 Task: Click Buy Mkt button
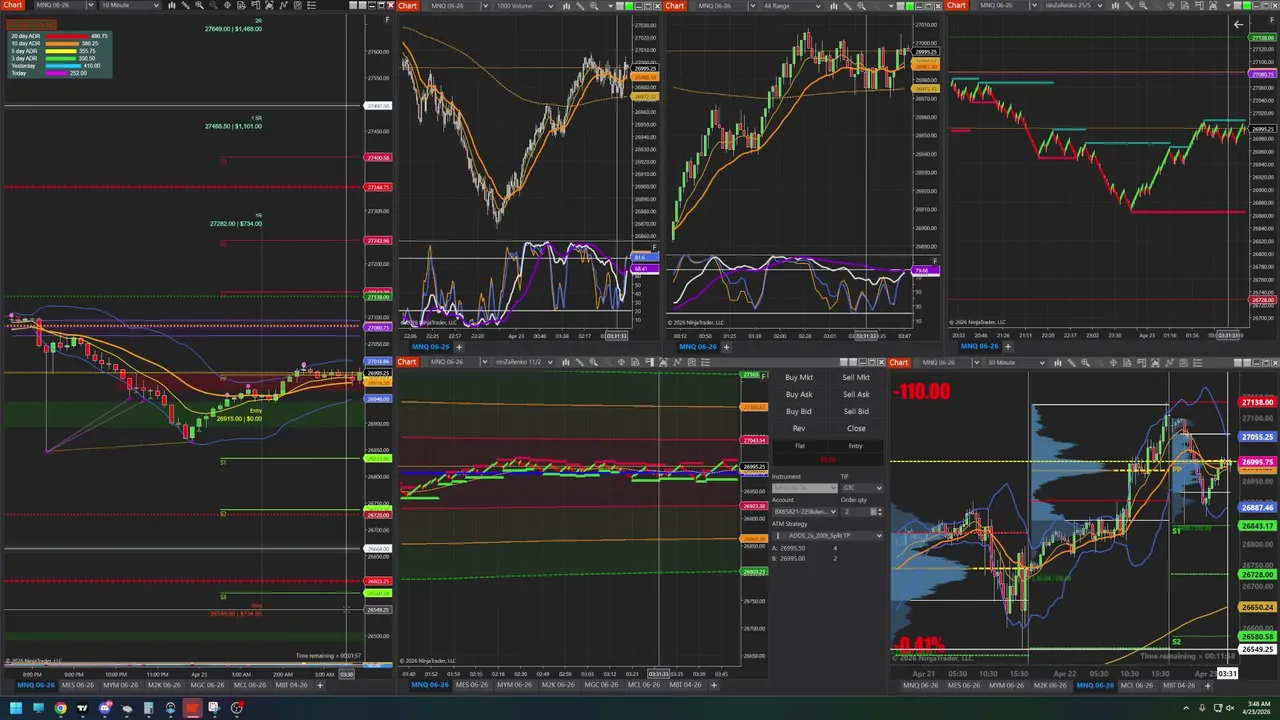pyautogui.click(x=799, y=377)
